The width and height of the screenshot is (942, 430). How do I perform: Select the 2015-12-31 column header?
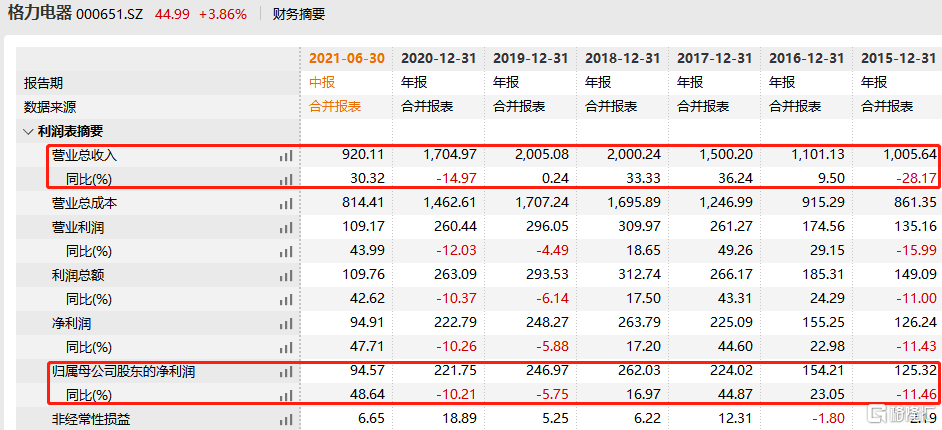898,58
